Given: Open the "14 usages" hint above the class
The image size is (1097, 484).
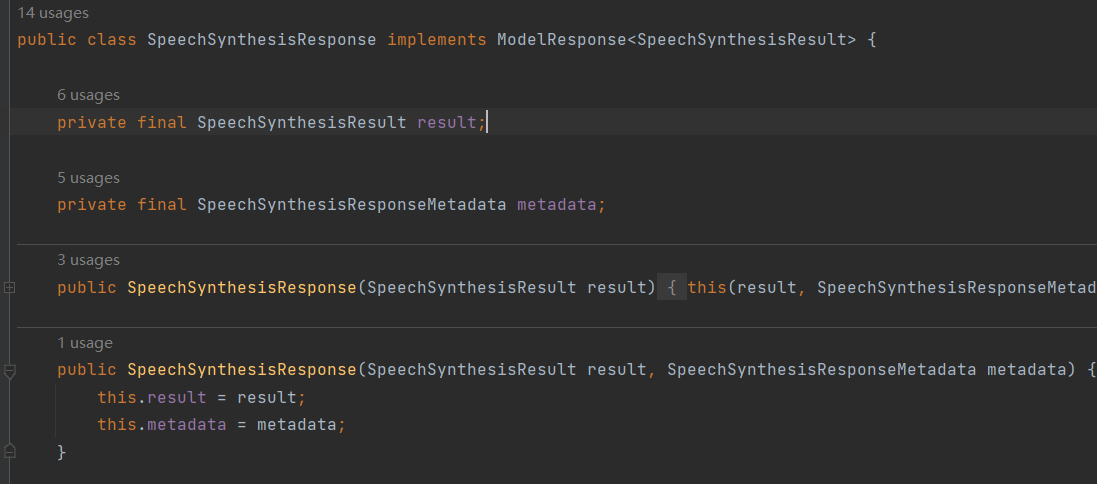Looking at the screenshot, I should point(53,13).
